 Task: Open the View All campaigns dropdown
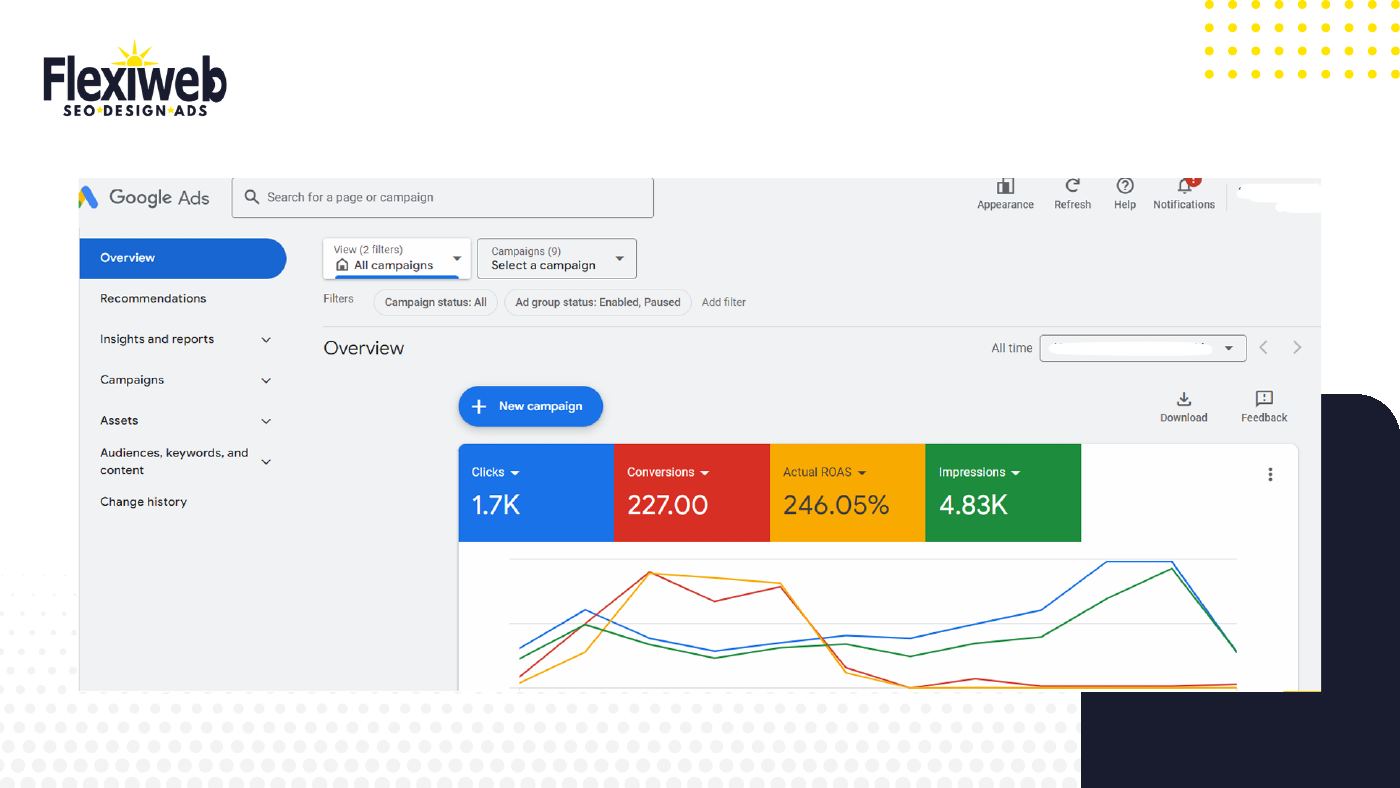click(397, 258)
